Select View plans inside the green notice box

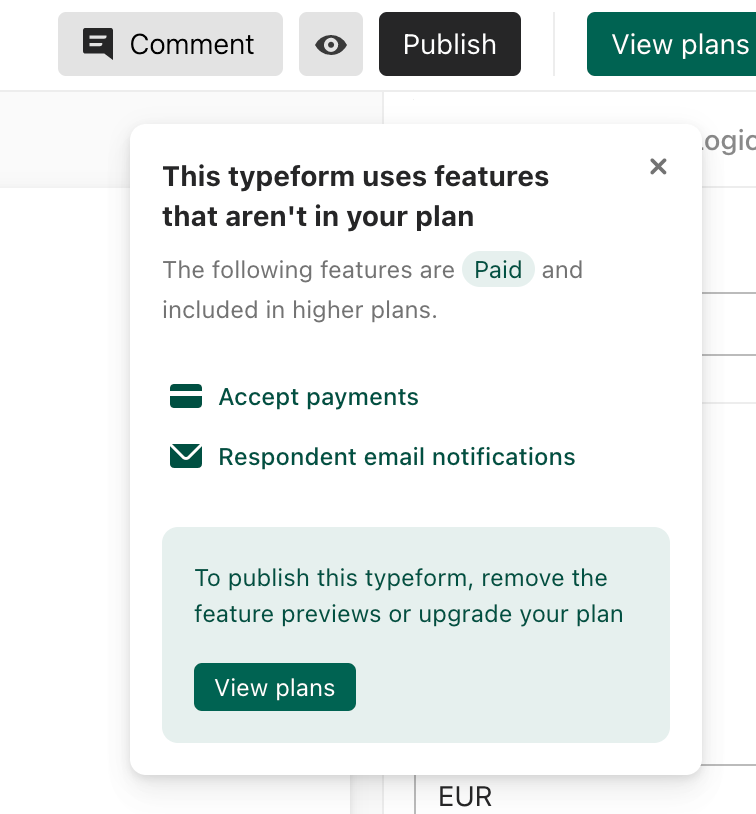[x=275, y=687]
